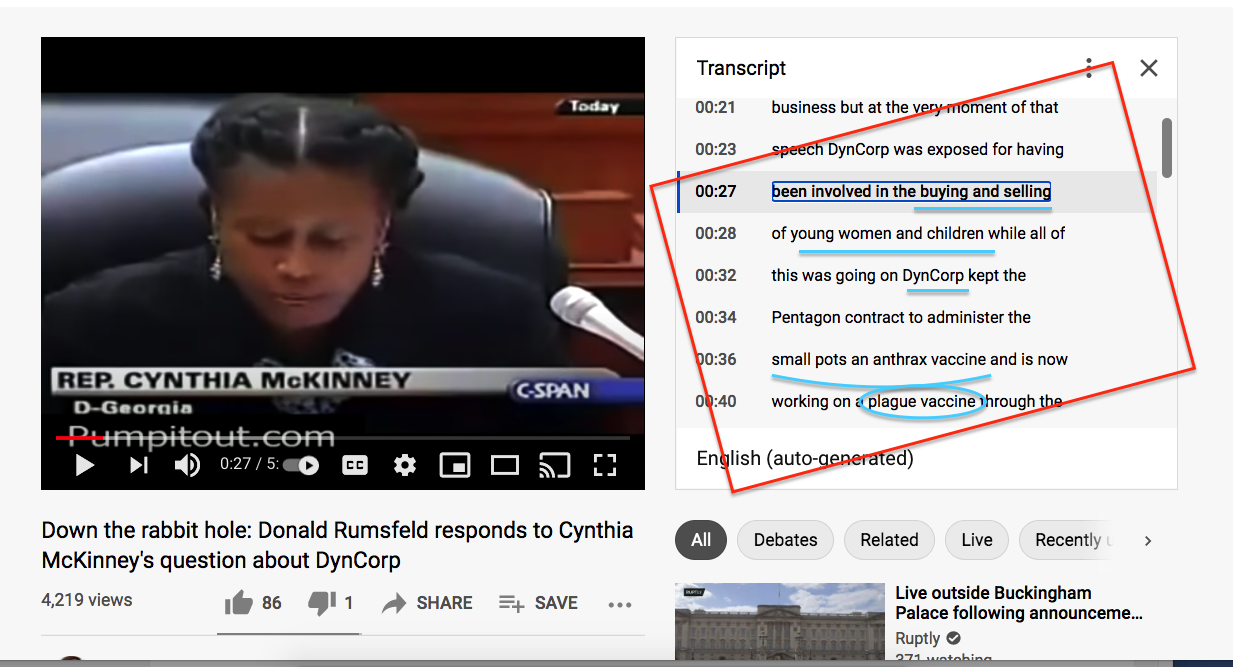Open video settings gear
This screenshot has height=667, width=1233.
[405, 465]
